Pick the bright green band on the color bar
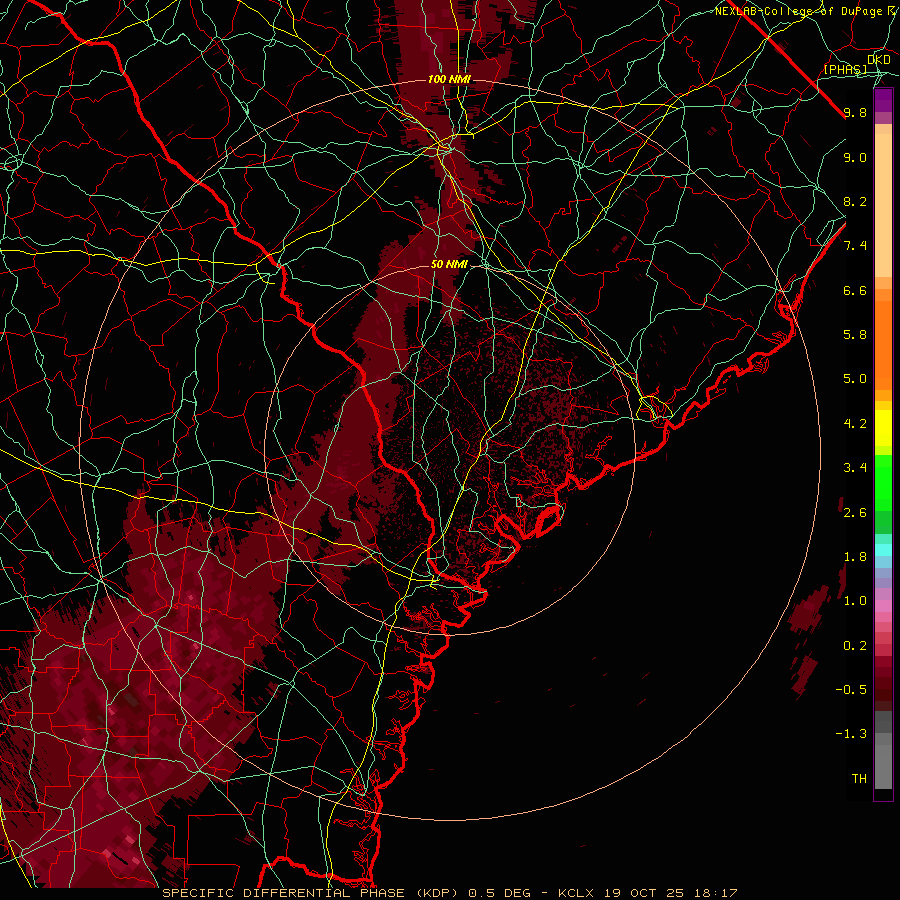This screenshot has height=900, width=900. 883,483
